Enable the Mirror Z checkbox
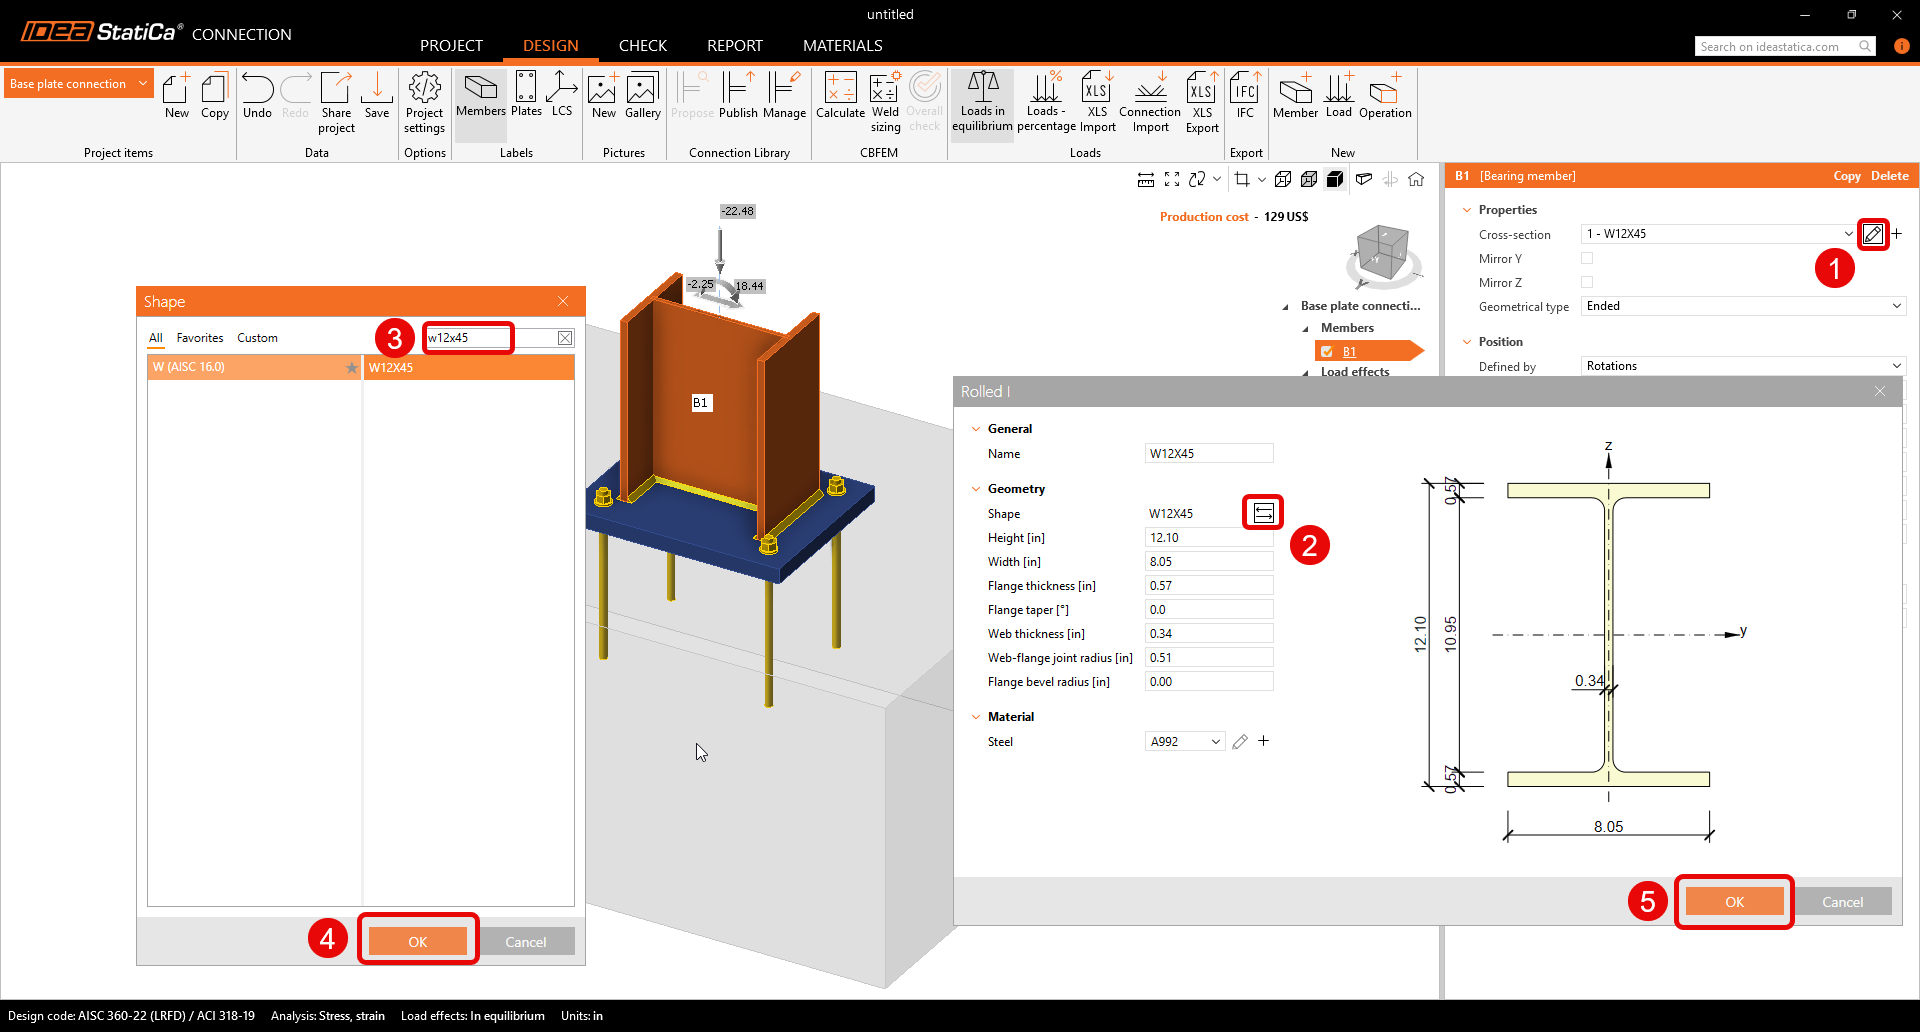The image size is (1920, 1032). pyautogui.click(x=1587, y=282)
